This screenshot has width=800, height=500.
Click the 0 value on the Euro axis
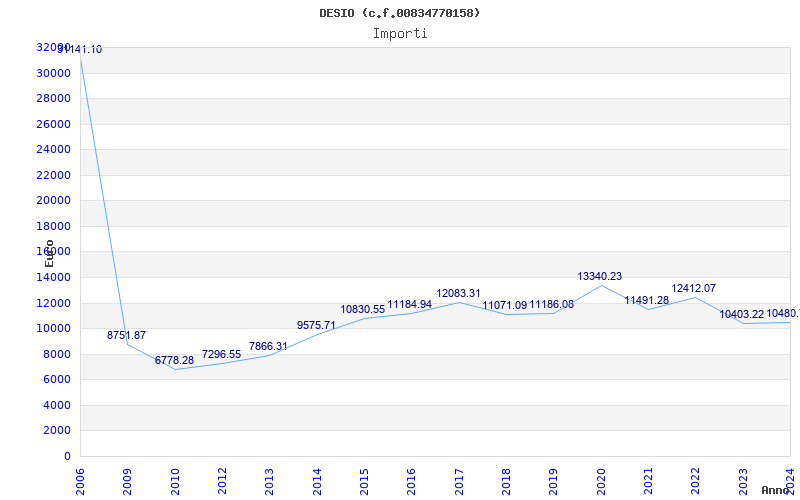(67, 456)
